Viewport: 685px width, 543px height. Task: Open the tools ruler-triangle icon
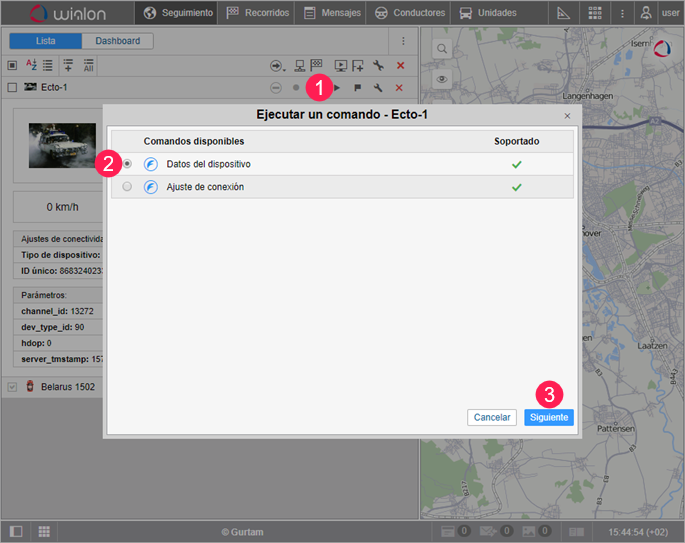(x=564, y=13)
